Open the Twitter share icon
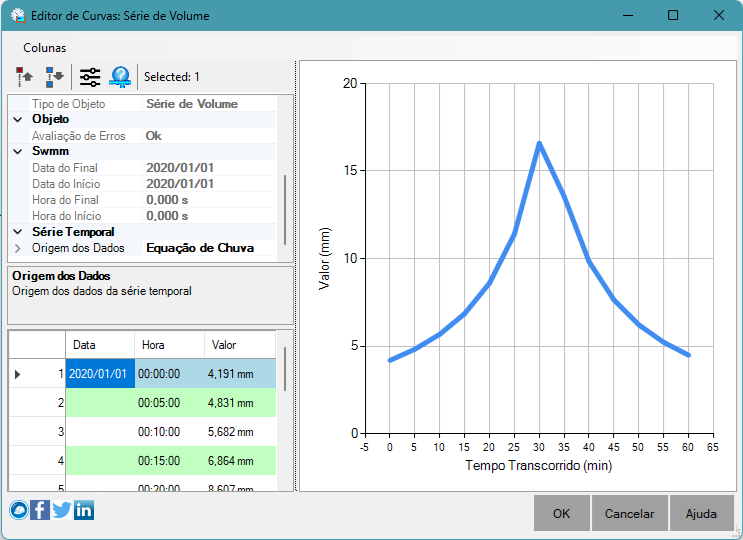Image resolution: width=743 pixels, height=540 pixels. (x=62, y=510)
